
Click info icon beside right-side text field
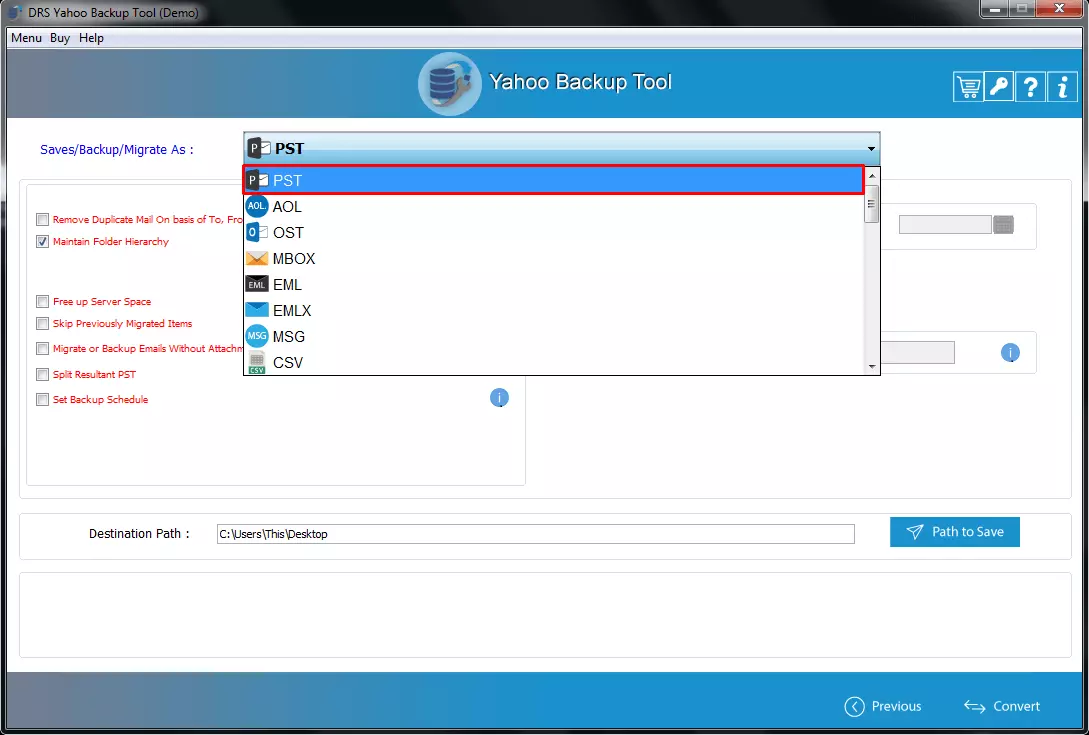pyautogui.click(x=1010, y=353)
